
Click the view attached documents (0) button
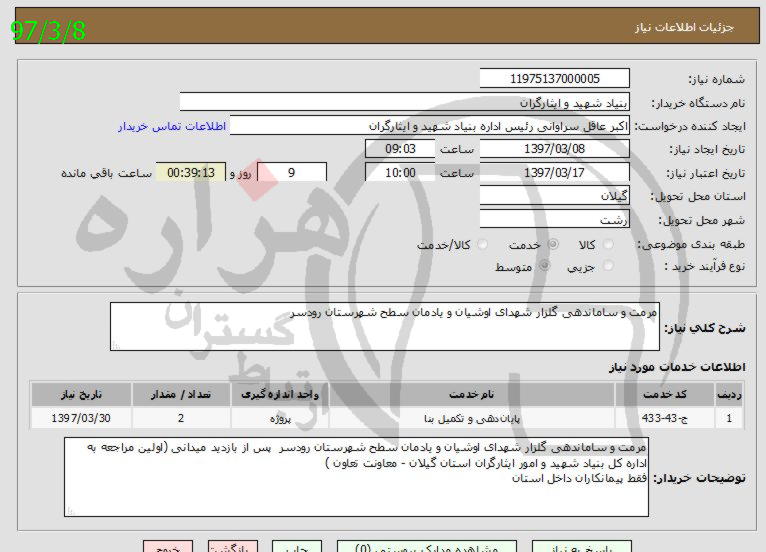click(x=427, y=547)
